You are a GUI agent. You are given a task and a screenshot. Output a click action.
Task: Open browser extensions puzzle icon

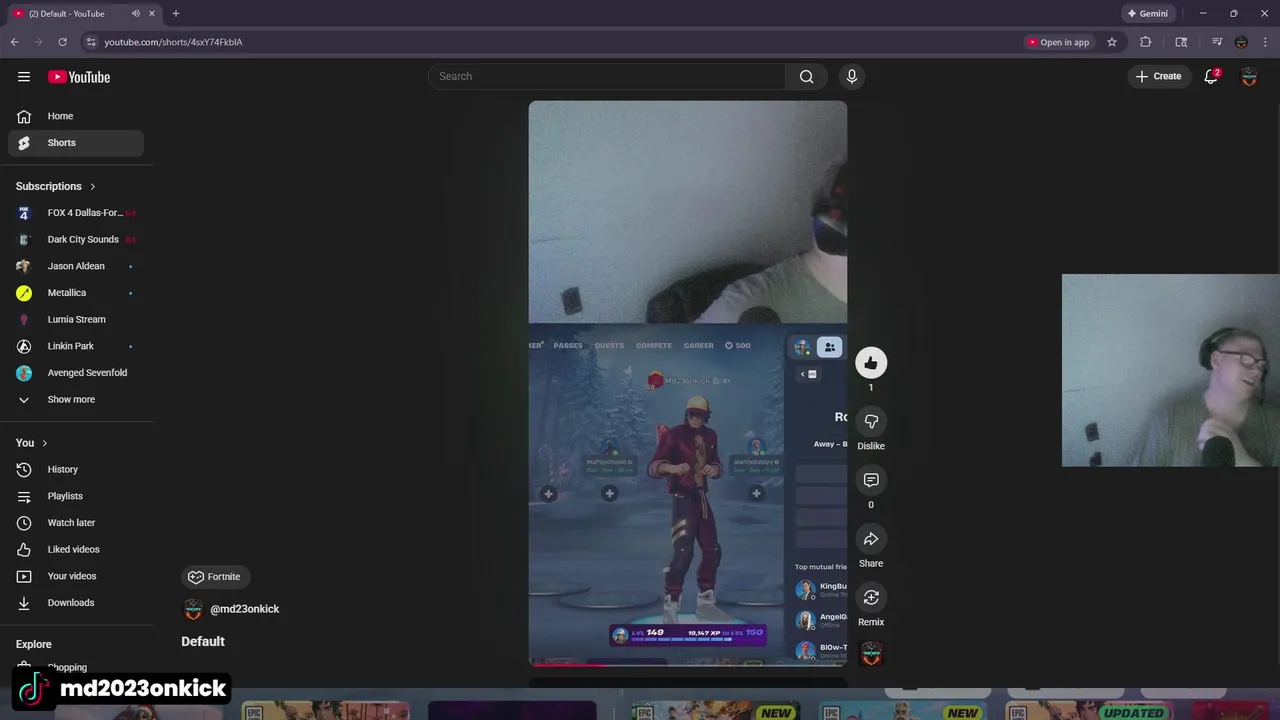point(1146,42)
